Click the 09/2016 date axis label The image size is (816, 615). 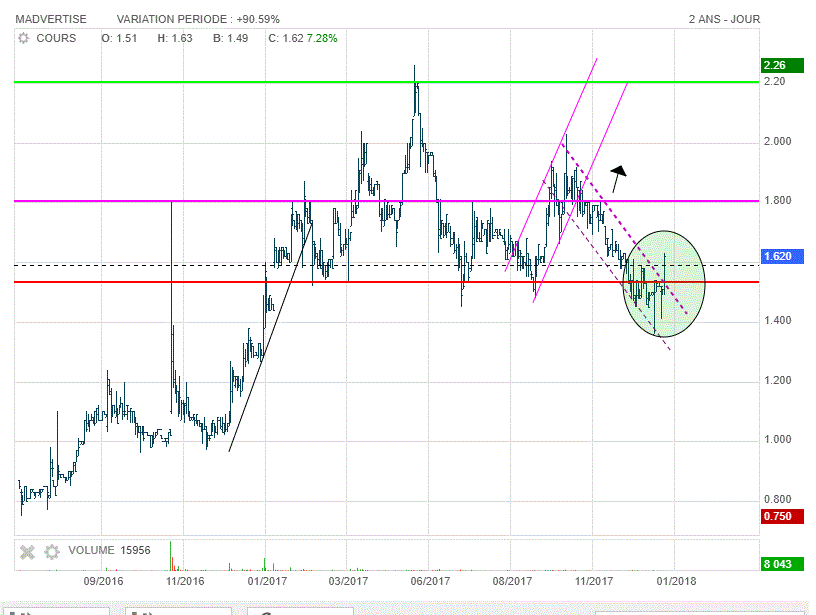[x=104, y=581]
